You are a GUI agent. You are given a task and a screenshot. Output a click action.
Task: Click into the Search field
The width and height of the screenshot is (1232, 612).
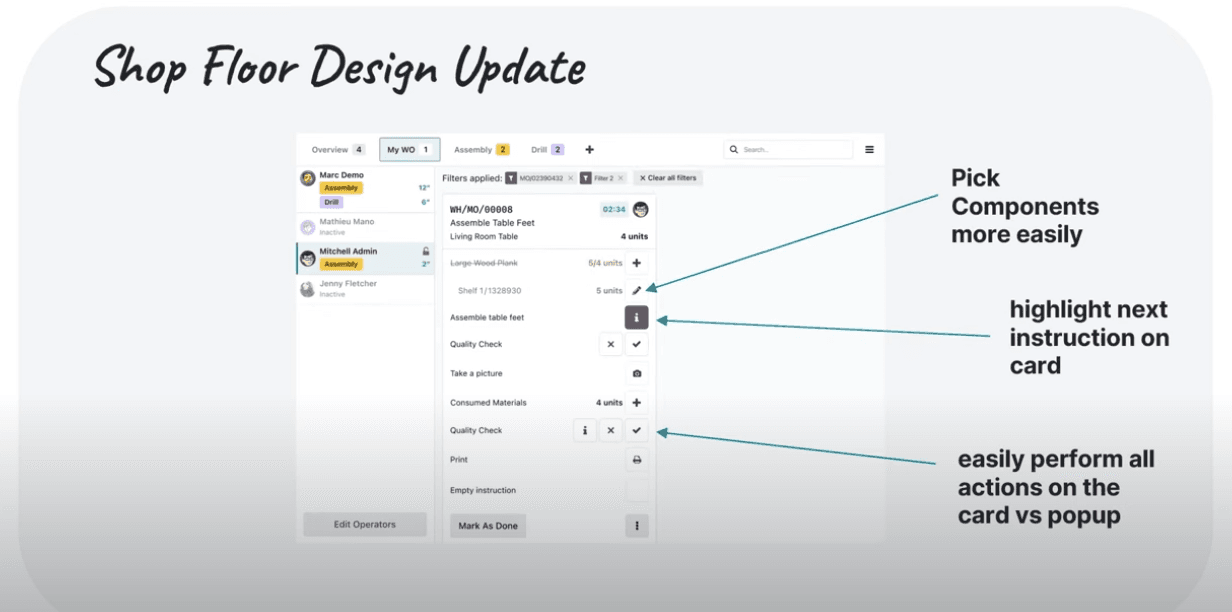pyautogui.click(x=795, y=150)
